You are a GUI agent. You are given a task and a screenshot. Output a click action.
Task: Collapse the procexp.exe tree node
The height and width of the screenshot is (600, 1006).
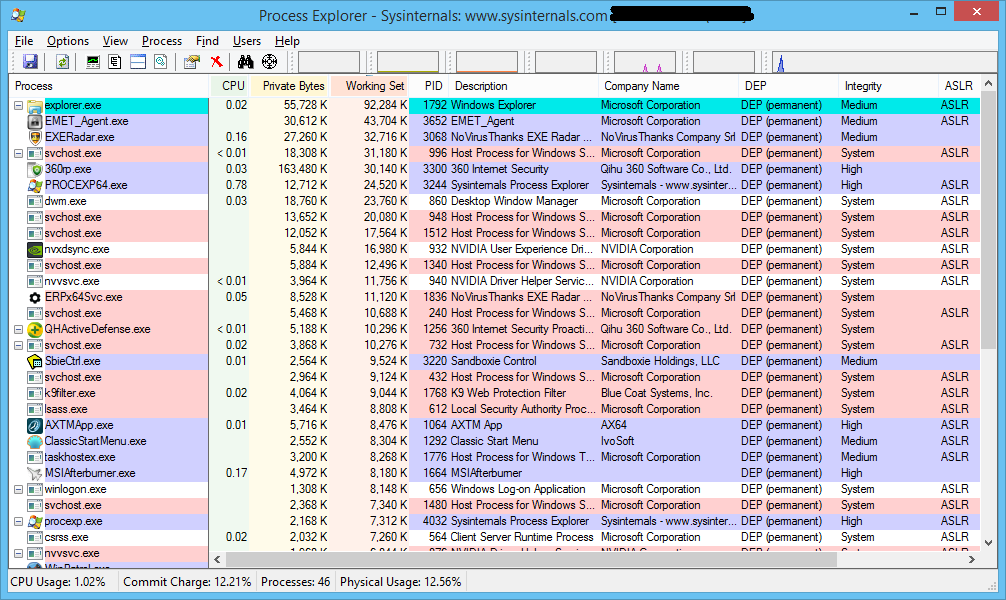pos(19,521)
